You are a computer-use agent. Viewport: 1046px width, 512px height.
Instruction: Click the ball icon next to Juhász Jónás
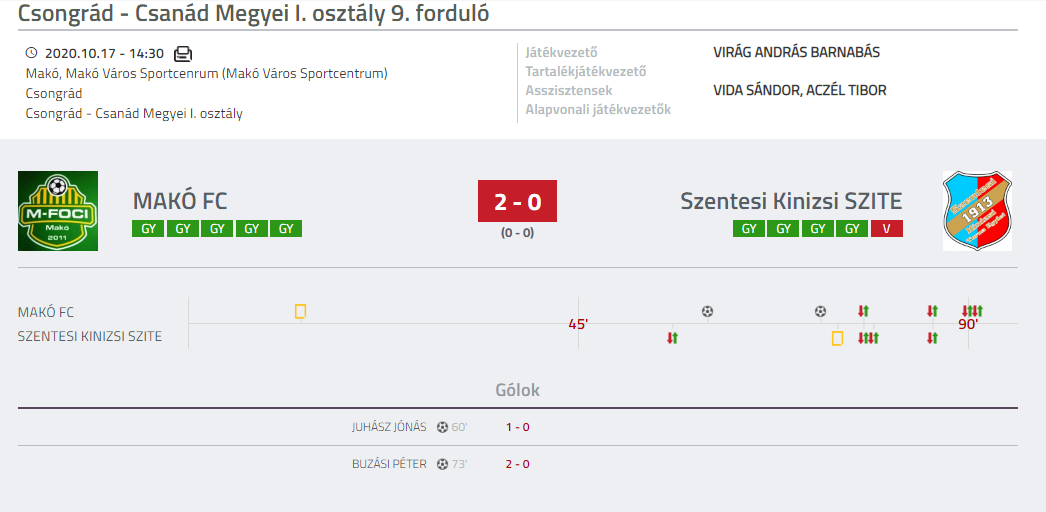[442, 427]
